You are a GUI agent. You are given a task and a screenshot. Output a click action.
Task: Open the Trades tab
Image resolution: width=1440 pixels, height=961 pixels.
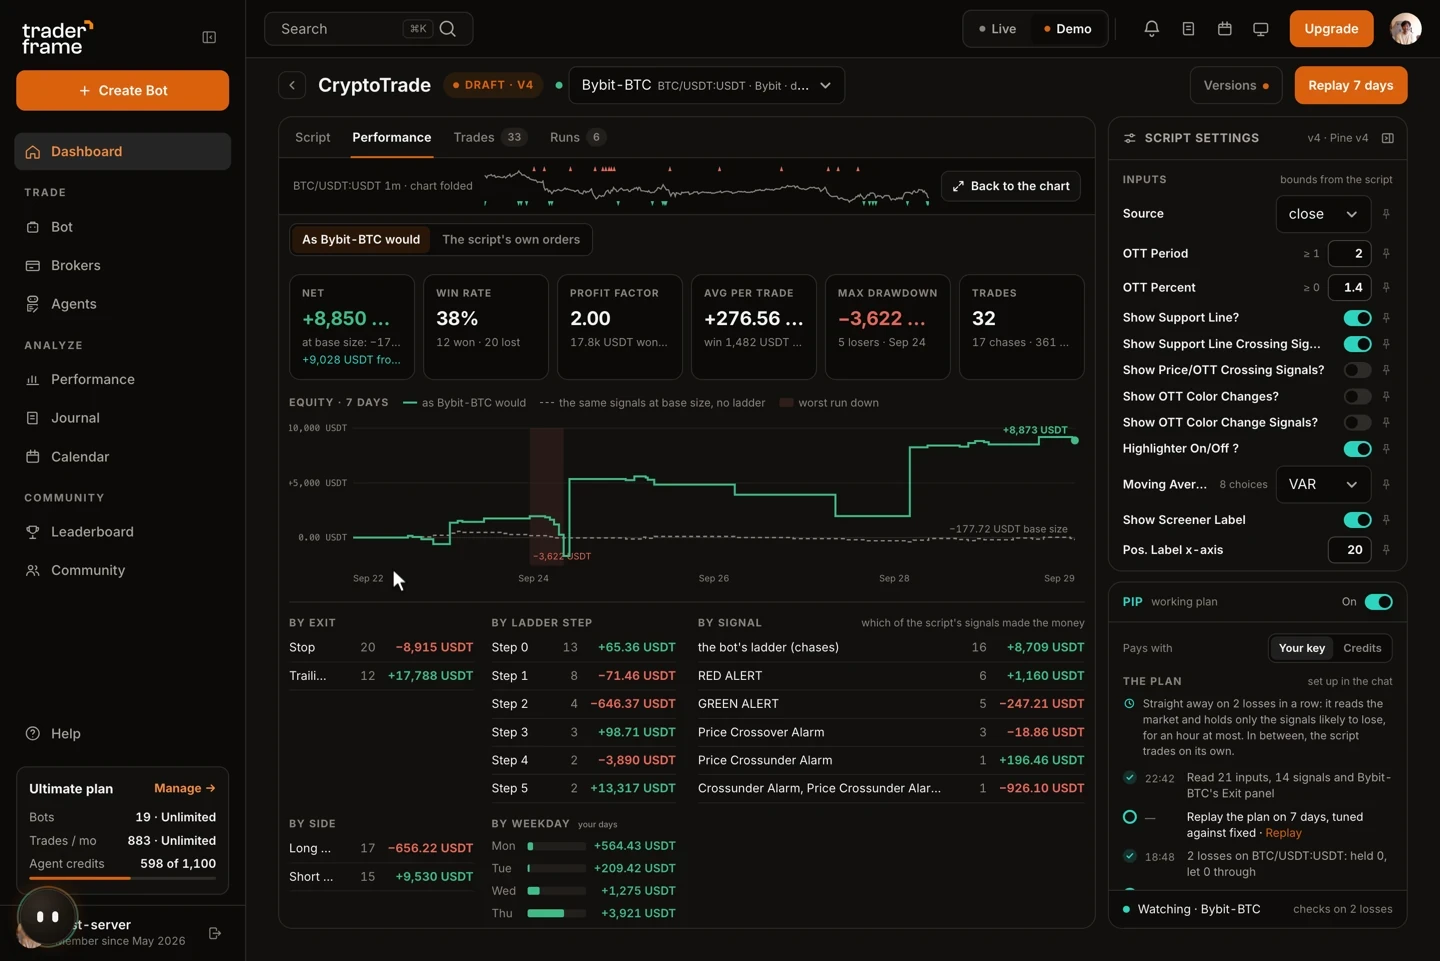[489, 138]
